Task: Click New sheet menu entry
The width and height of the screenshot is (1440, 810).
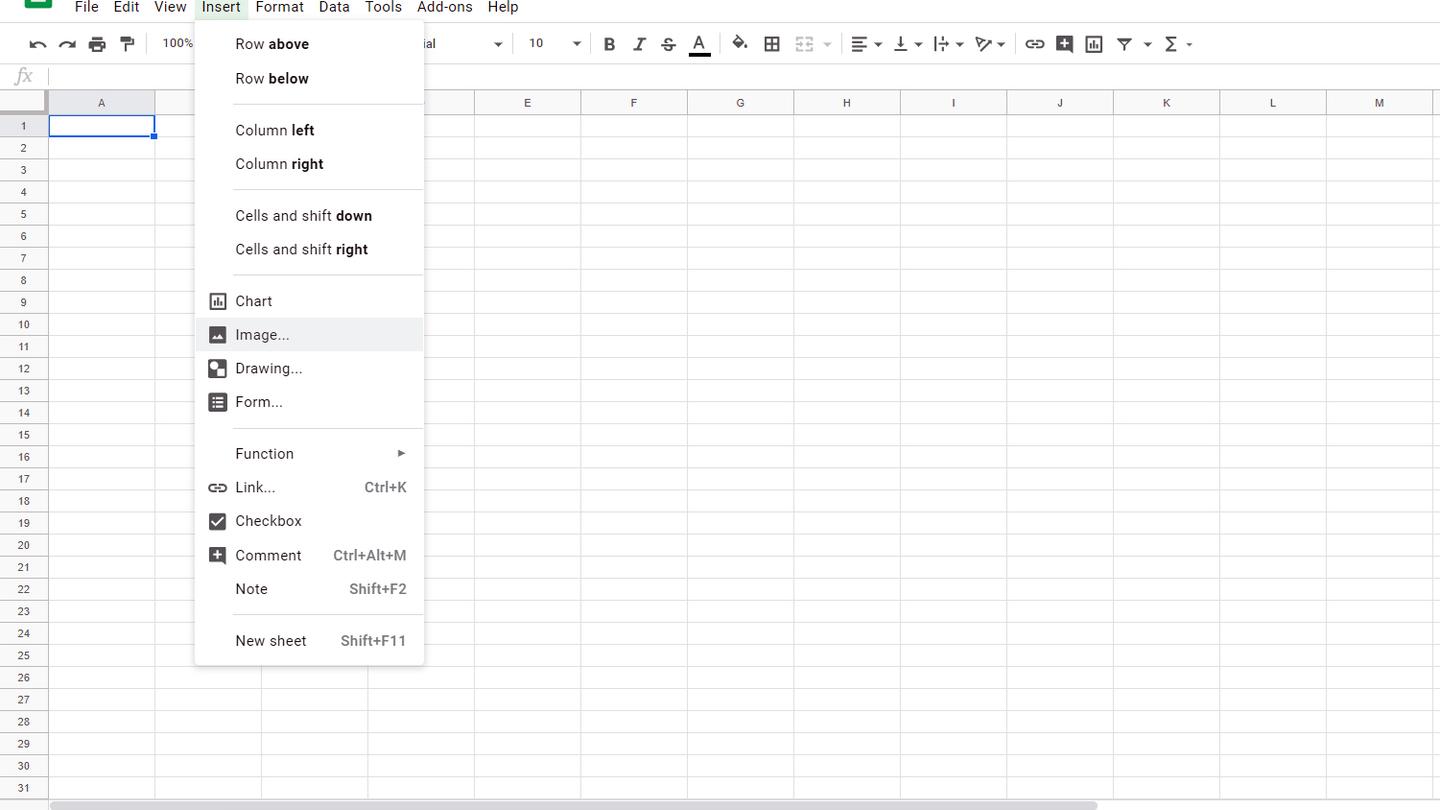Action: 271,641
